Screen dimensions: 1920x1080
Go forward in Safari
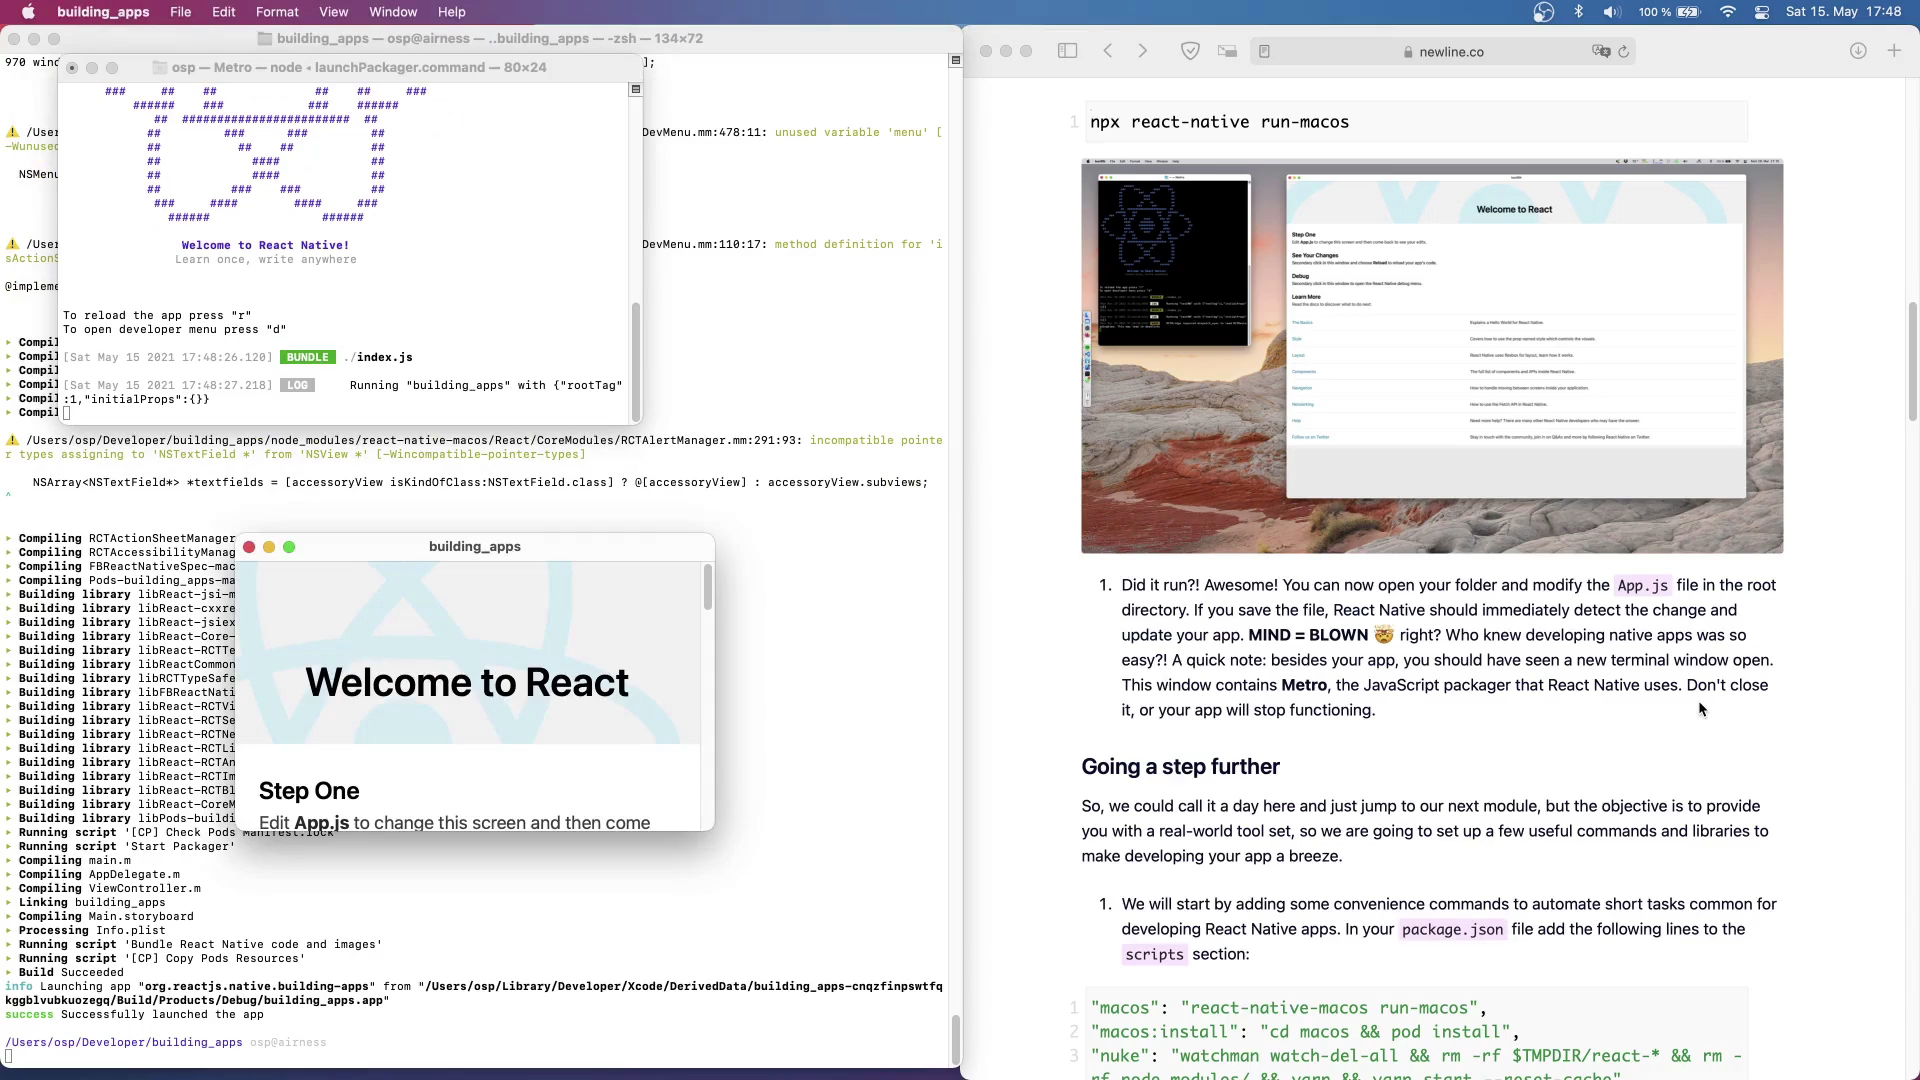[x=1143, y=51]
